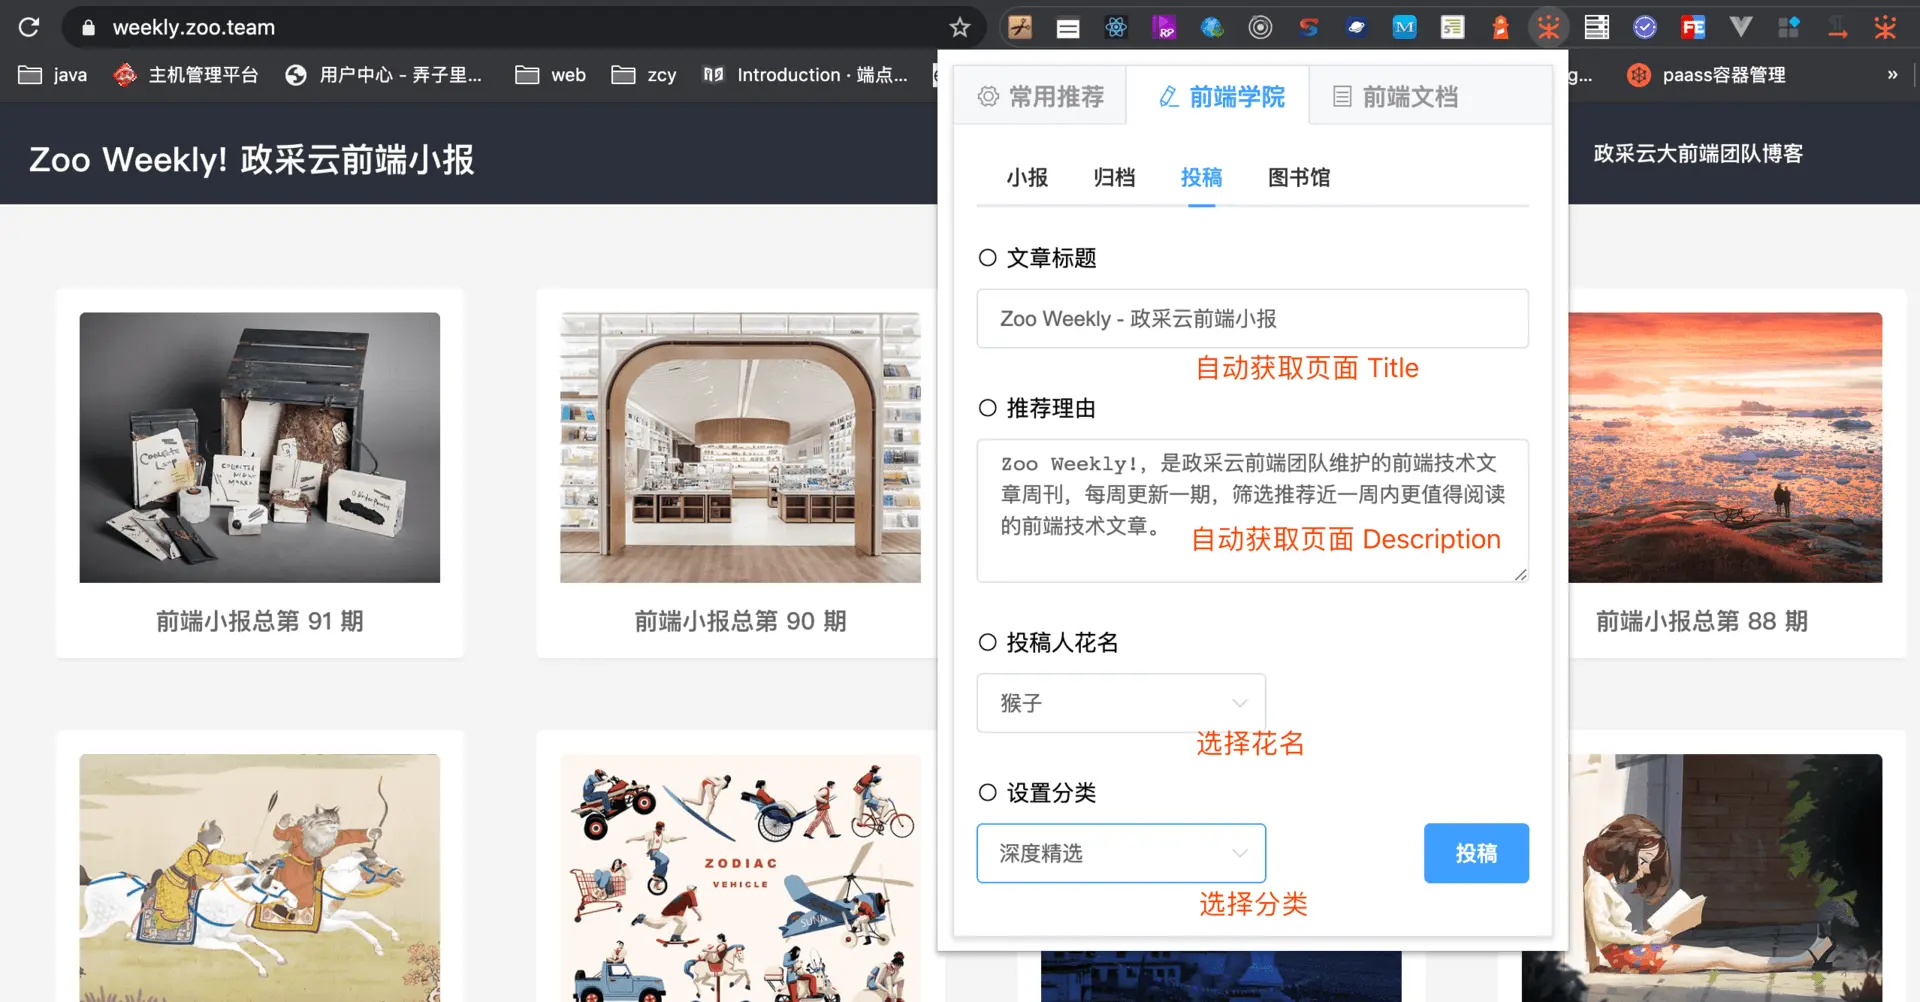Click the highlighted orange zcy extension icon
The width and height of the screenshot is (1920, 1002).
point(1548,27)
